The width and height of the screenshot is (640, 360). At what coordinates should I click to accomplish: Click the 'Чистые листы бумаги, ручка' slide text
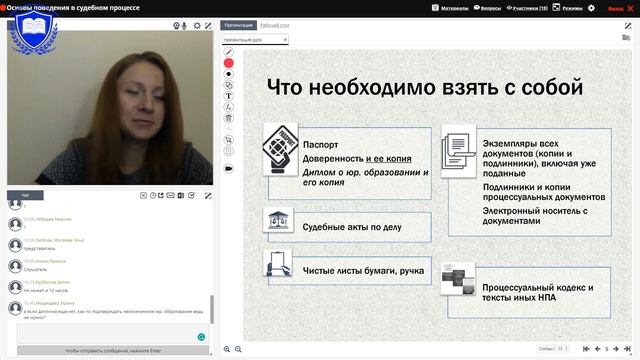(x=363, y=271)
